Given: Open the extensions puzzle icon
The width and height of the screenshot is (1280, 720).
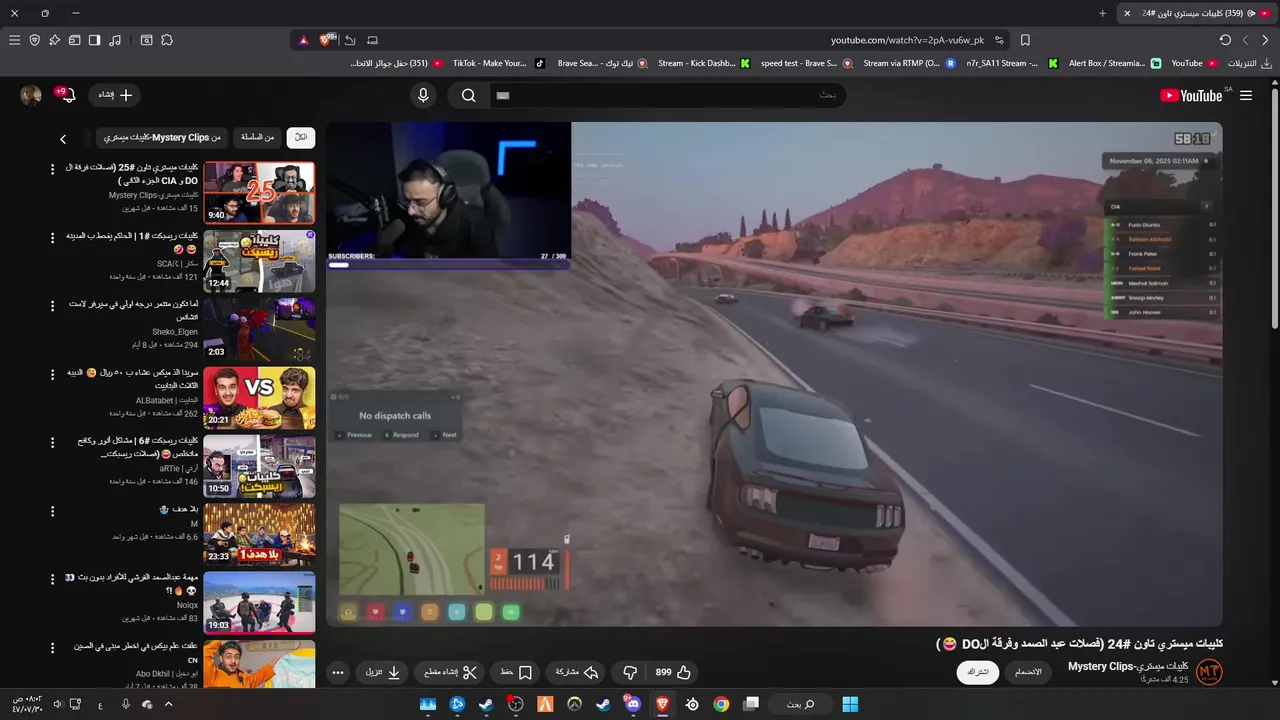Looking at the screenshot, I should click(x=167, y=40).
